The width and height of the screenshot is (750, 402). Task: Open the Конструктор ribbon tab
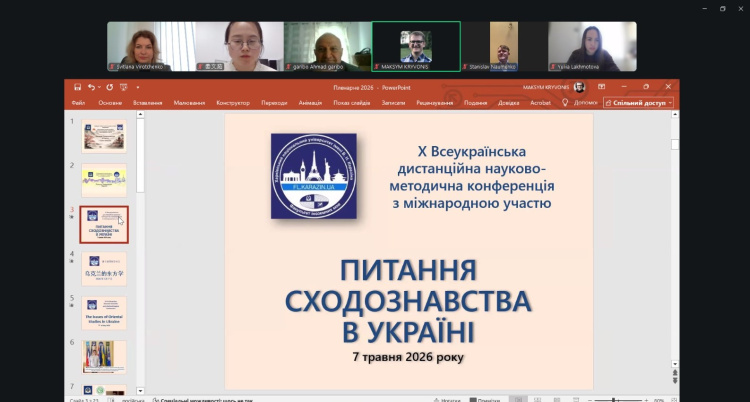[x=233, y=103]
